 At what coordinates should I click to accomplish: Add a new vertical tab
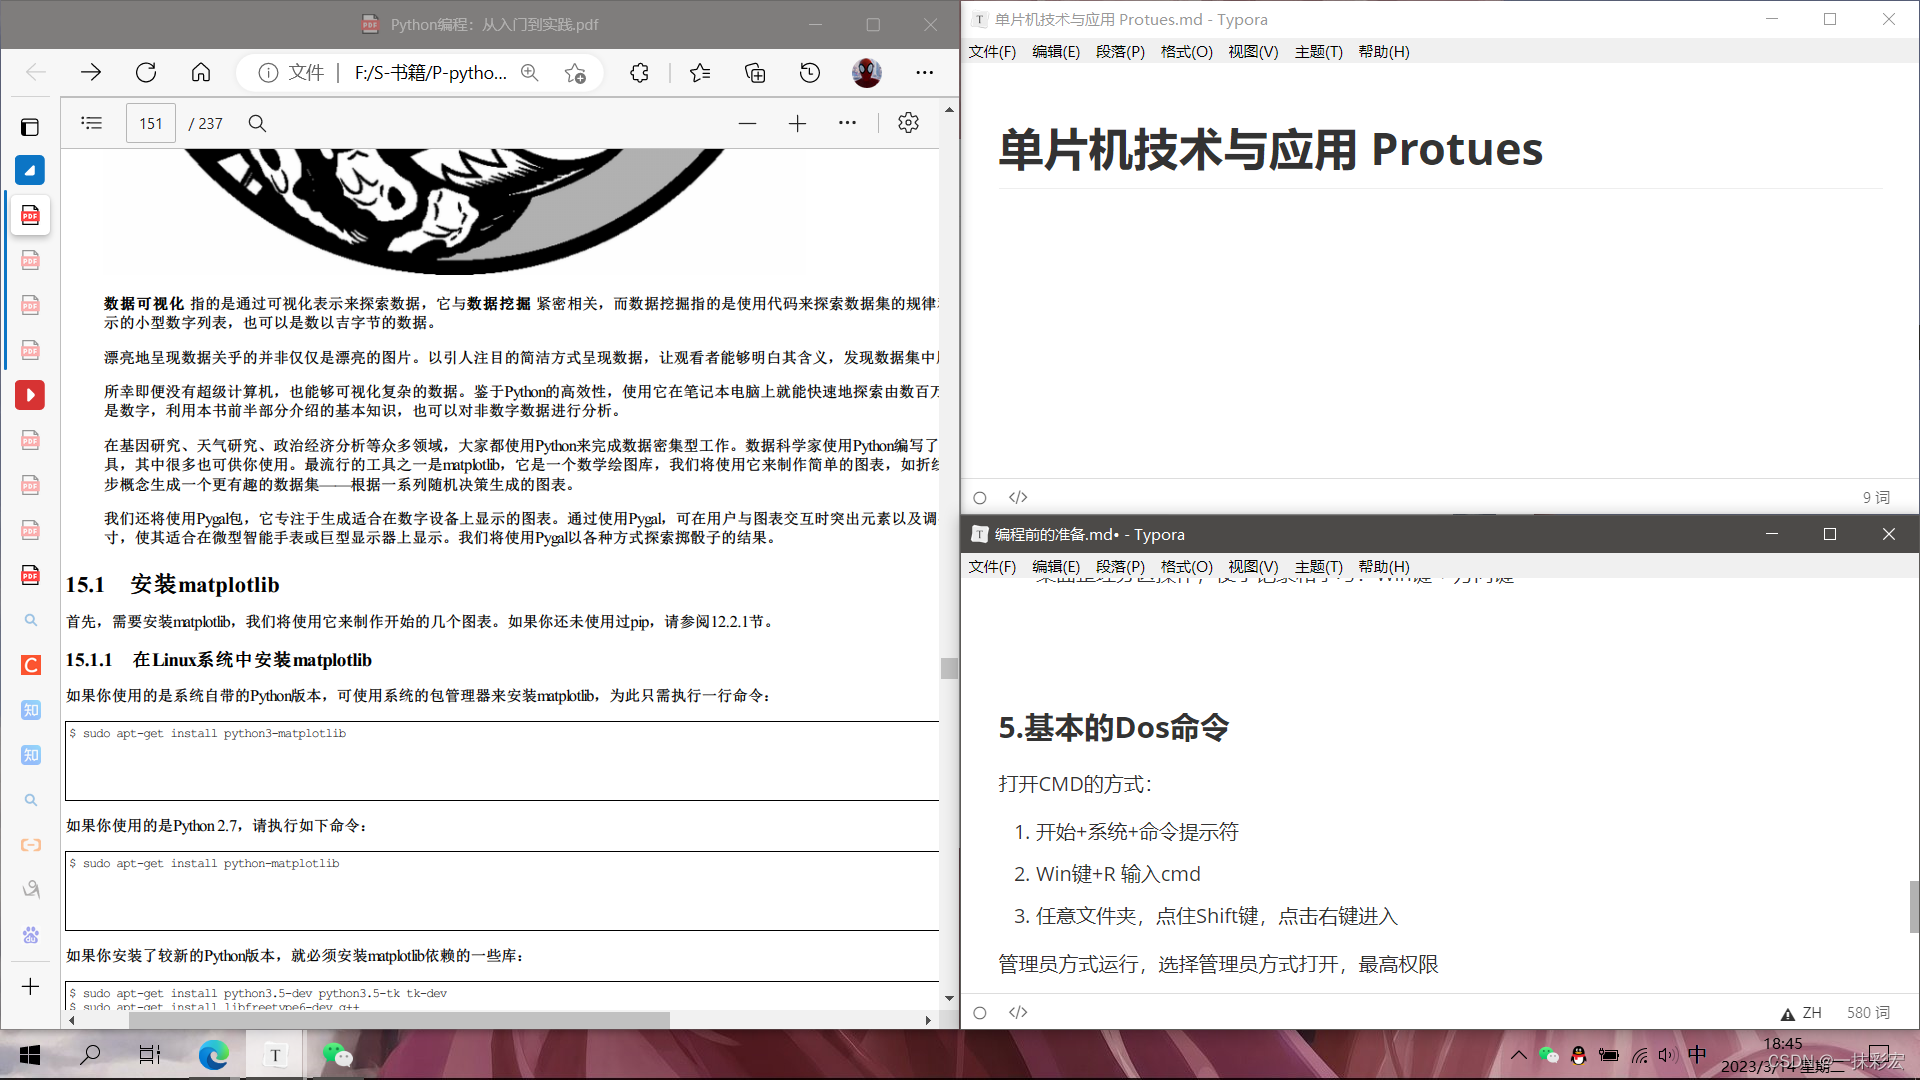tap(30, 987)
